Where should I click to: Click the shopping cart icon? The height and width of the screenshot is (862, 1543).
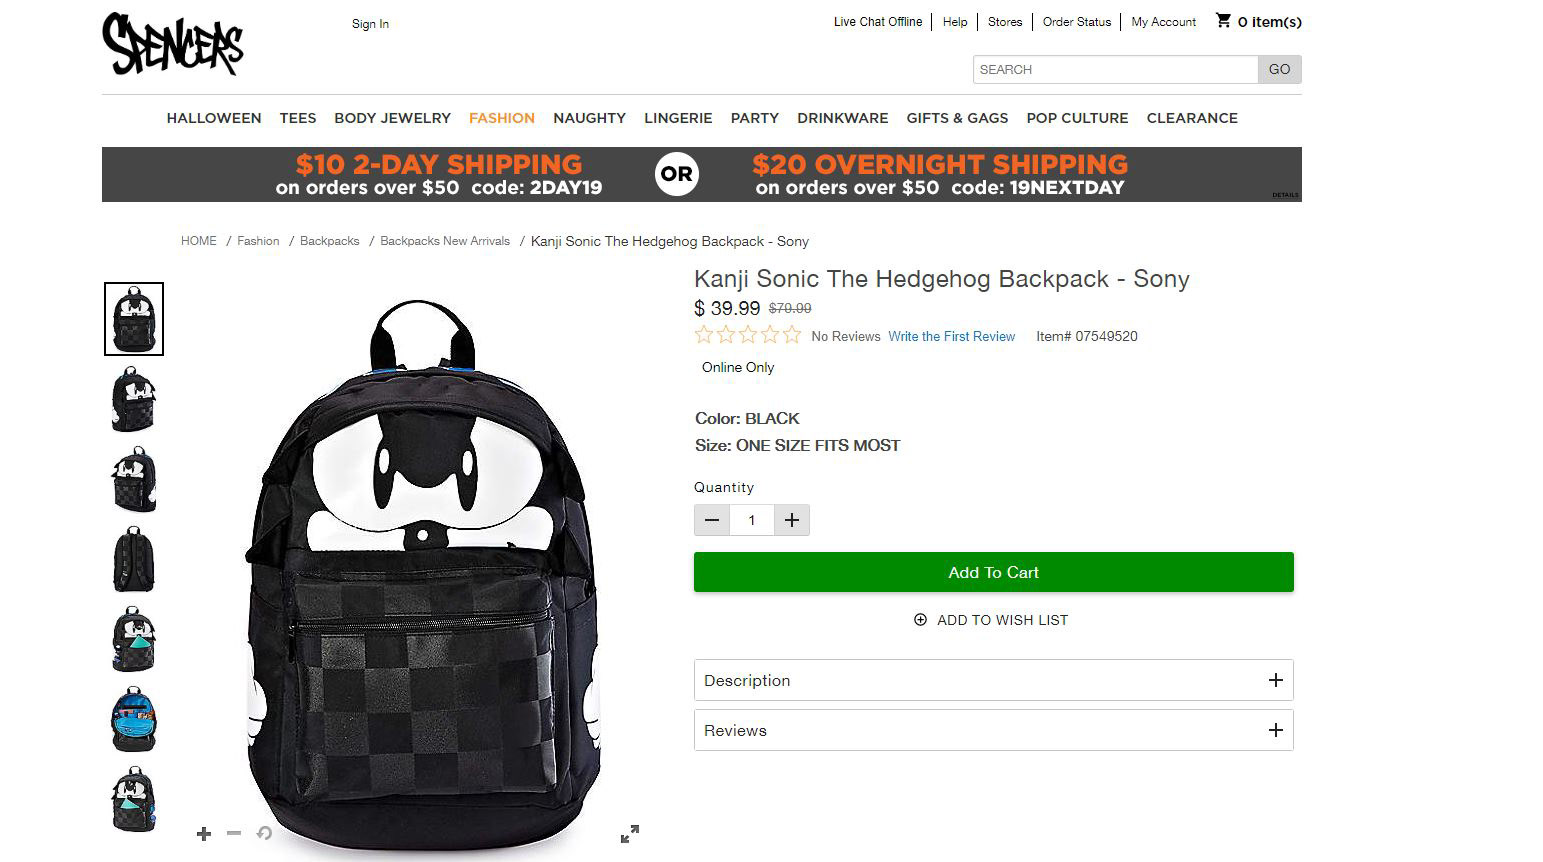click(1223, 21)
